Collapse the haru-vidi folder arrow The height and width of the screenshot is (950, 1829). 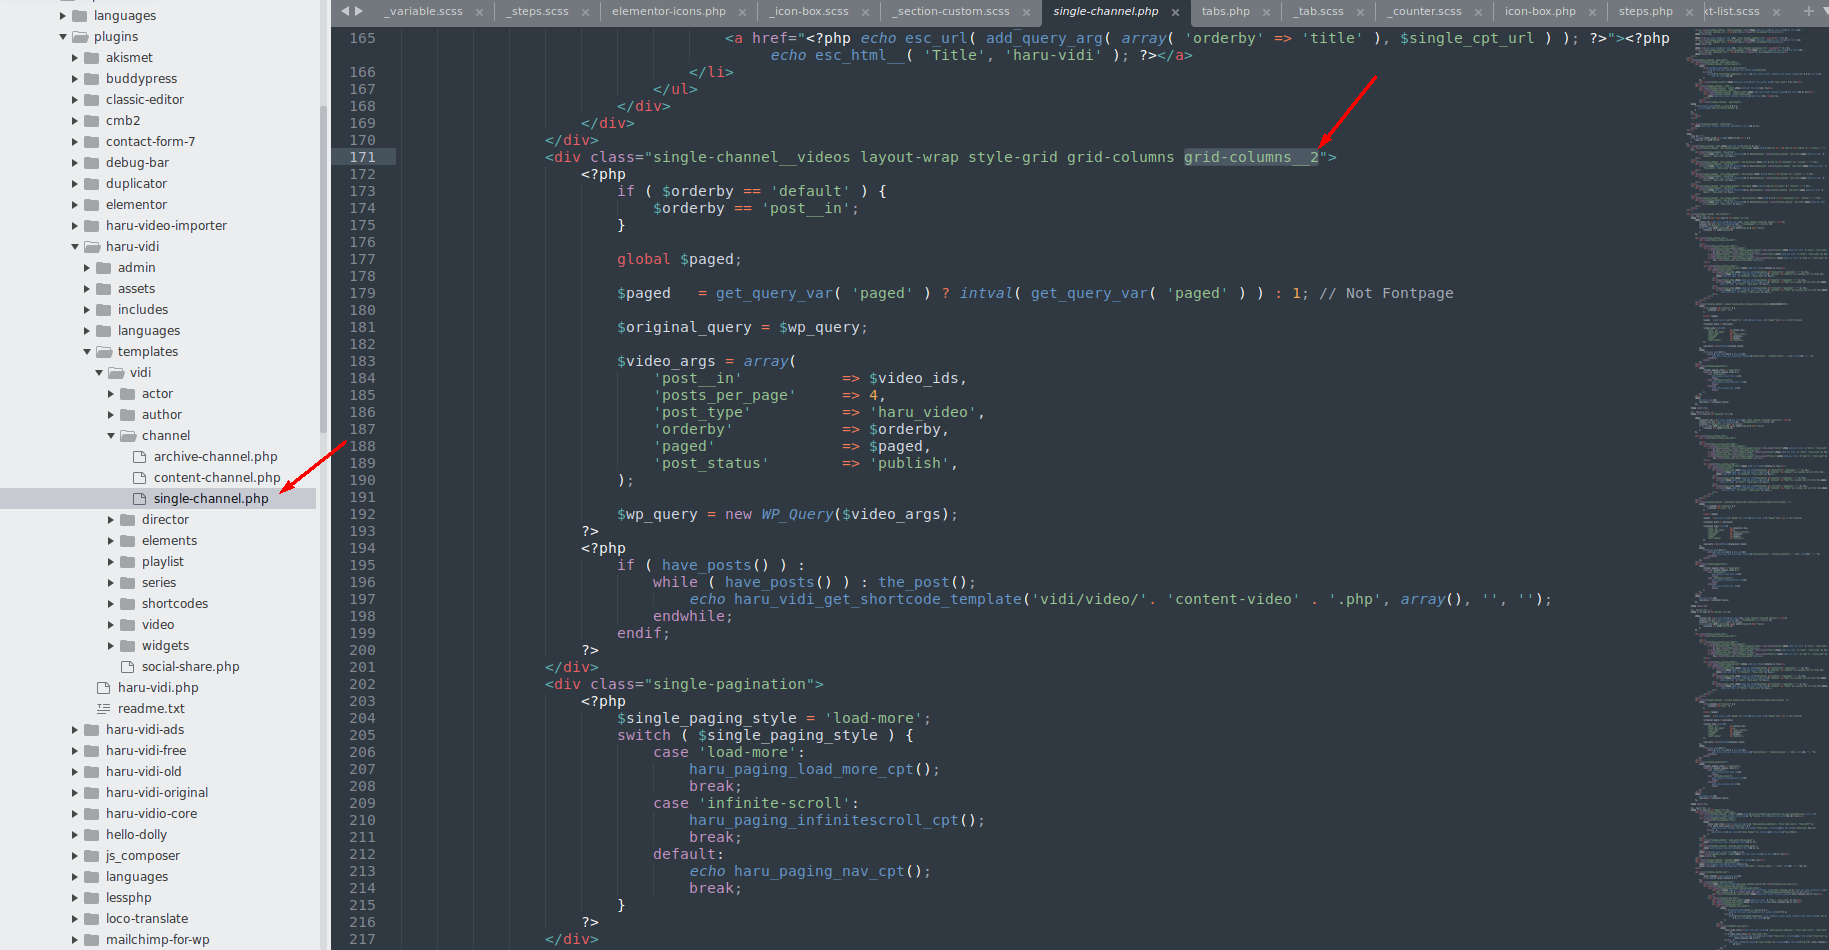click(75, 247)
